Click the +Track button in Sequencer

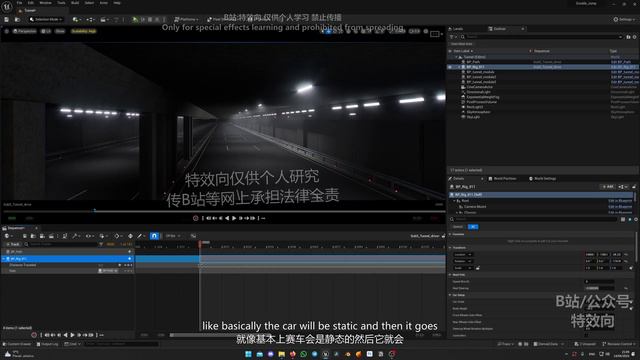[x=12, y=244]
